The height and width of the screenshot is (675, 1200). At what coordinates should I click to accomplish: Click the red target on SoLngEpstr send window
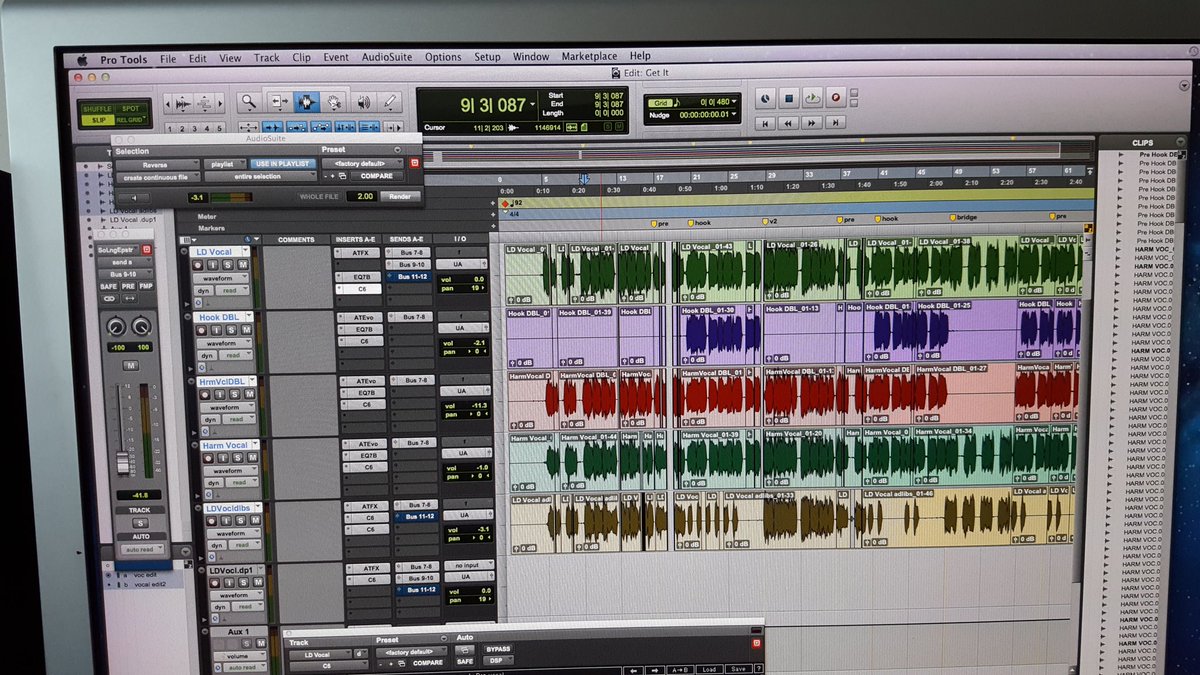tap(146, 248)
